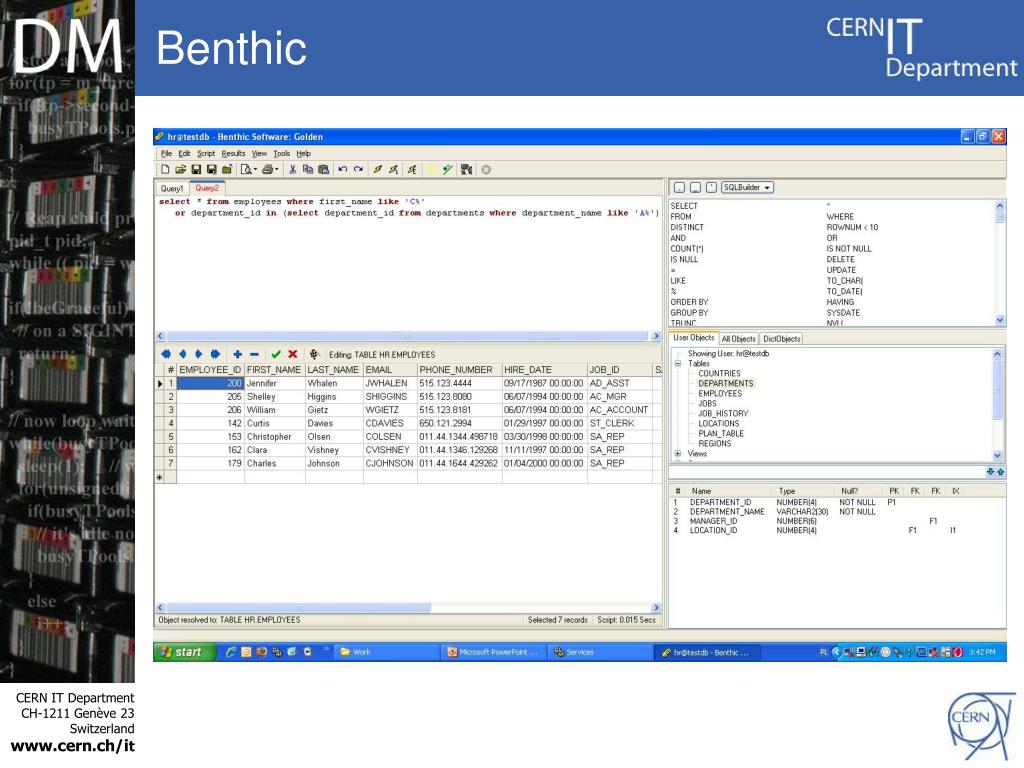Click the GROUP BY keyword in SQLBuilder
Screen dimensions: 1024x768
(x=689, y=313)
